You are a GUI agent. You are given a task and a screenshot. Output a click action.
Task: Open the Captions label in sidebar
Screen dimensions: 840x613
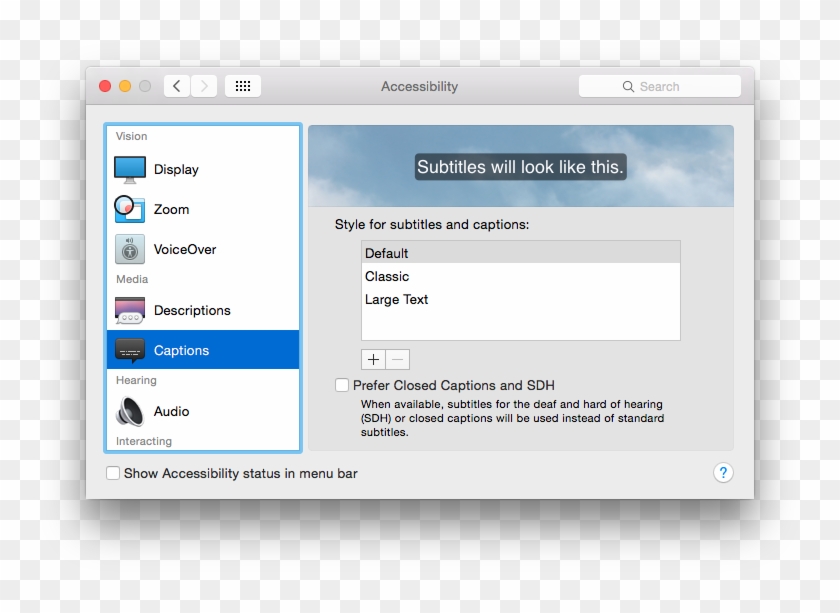182,350
